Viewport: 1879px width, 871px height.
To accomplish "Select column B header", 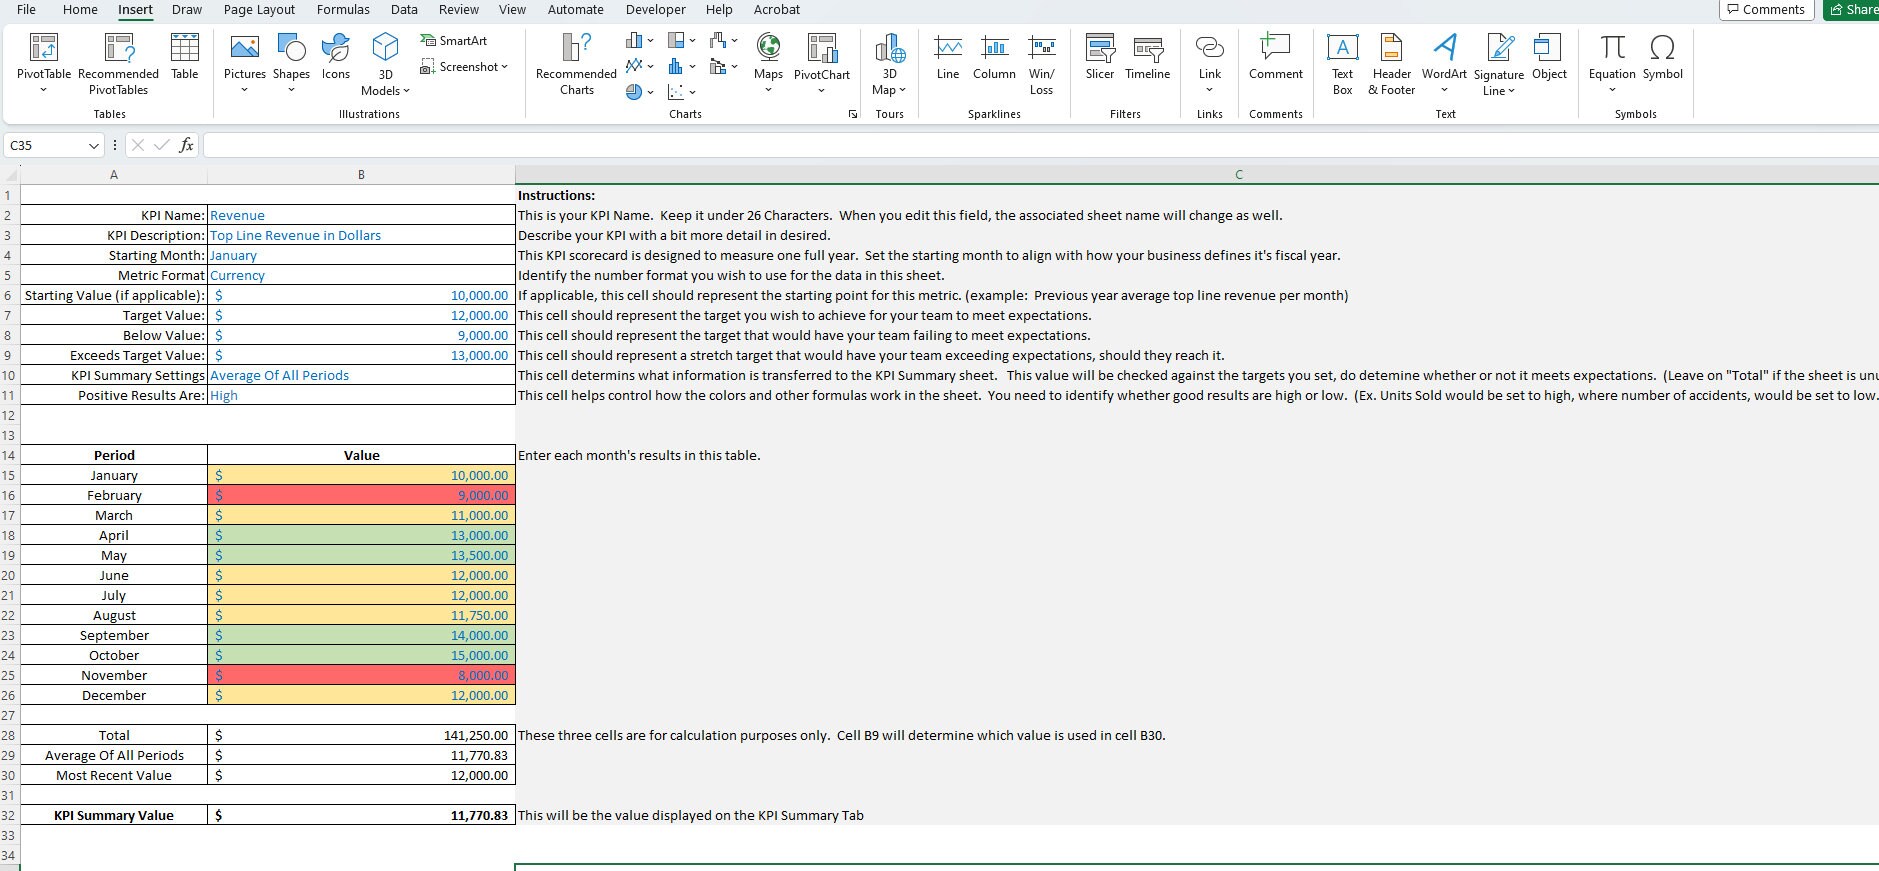I will pos(361,175).
